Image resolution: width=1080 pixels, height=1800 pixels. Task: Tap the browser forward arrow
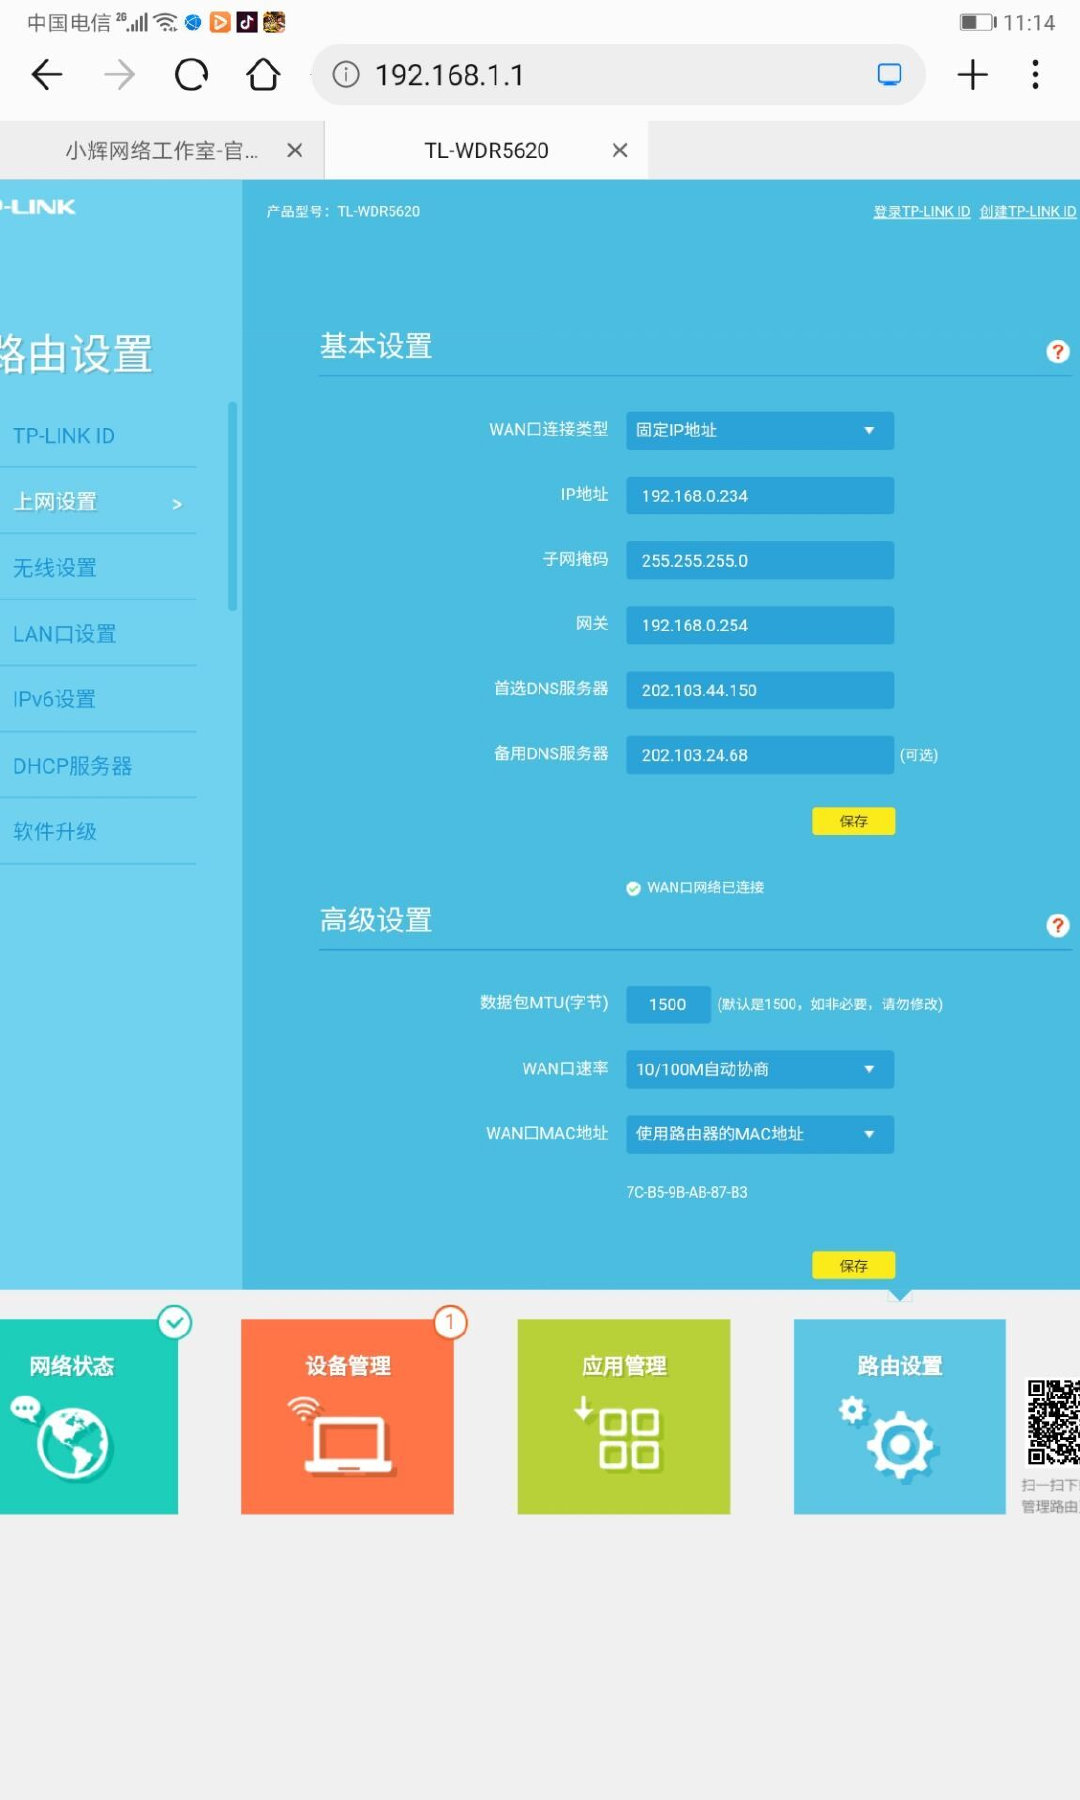coord(119,75)
